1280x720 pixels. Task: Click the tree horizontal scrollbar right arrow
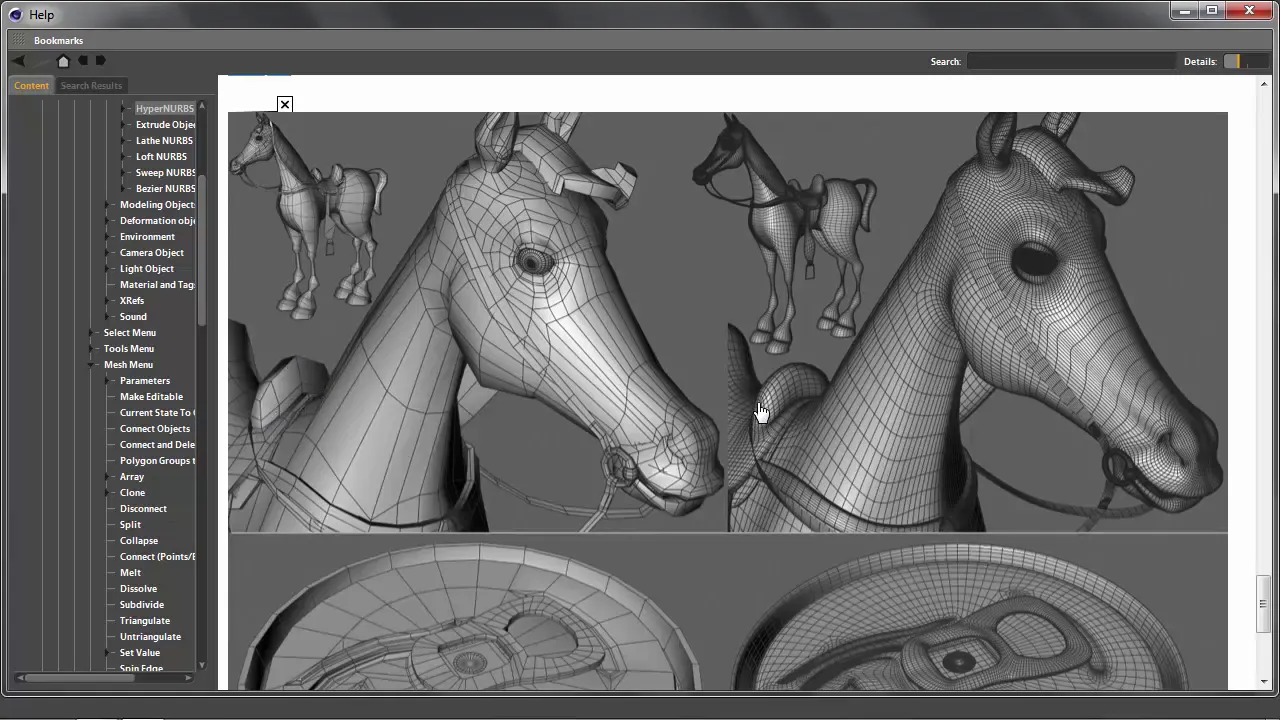pyautogui.click(x=189, y=677)
